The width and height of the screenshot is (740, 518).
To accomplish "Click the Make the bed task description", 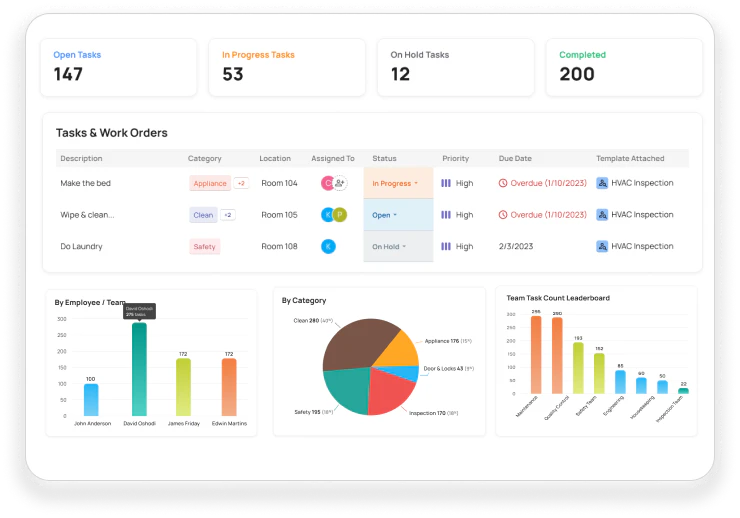I will [85, 183].
